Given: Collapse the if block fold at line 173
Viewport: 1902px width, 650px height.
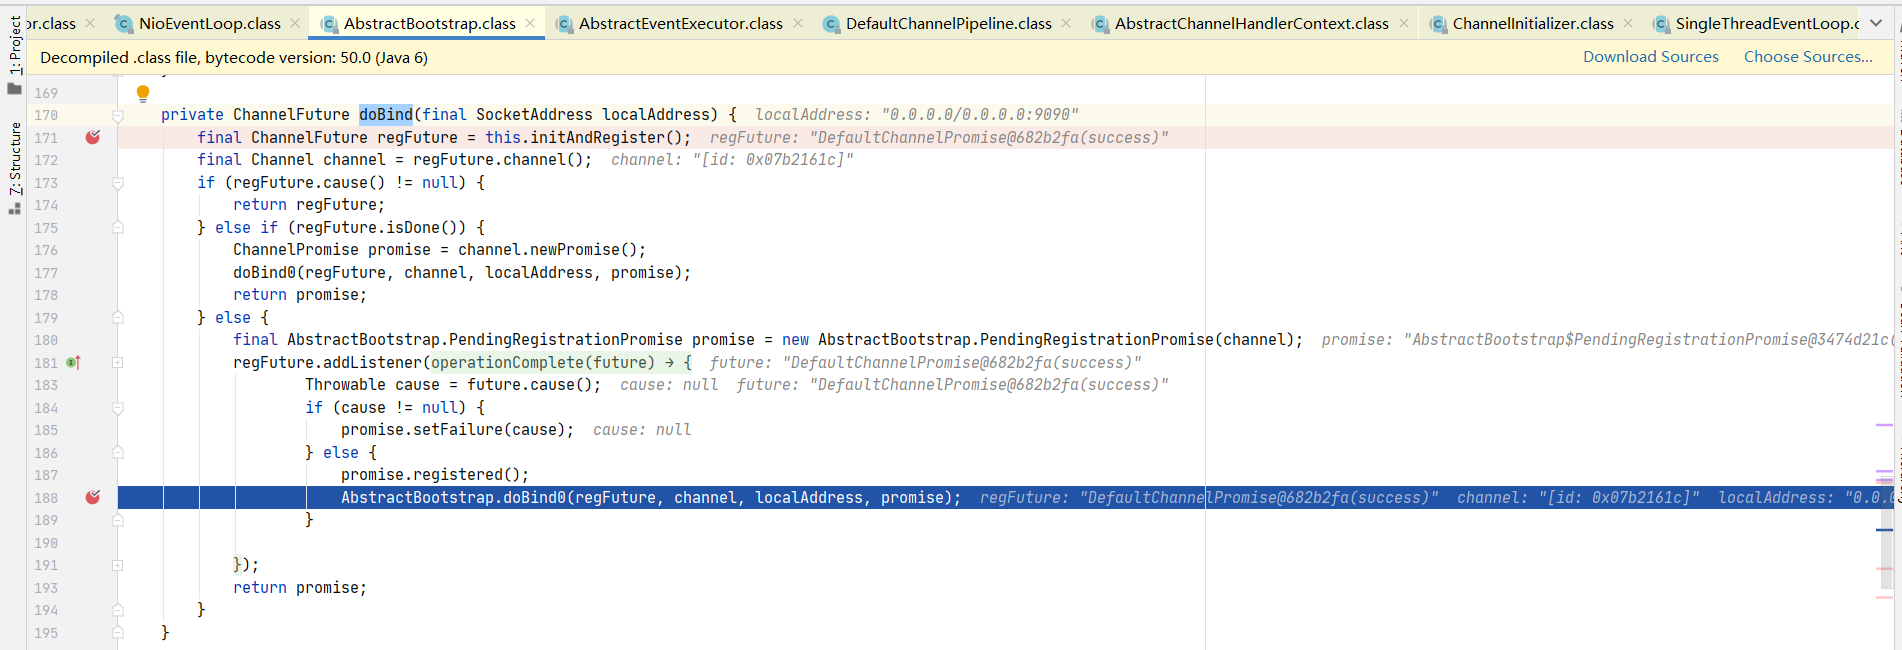Looking at the screenshot, I should point(118,183).
